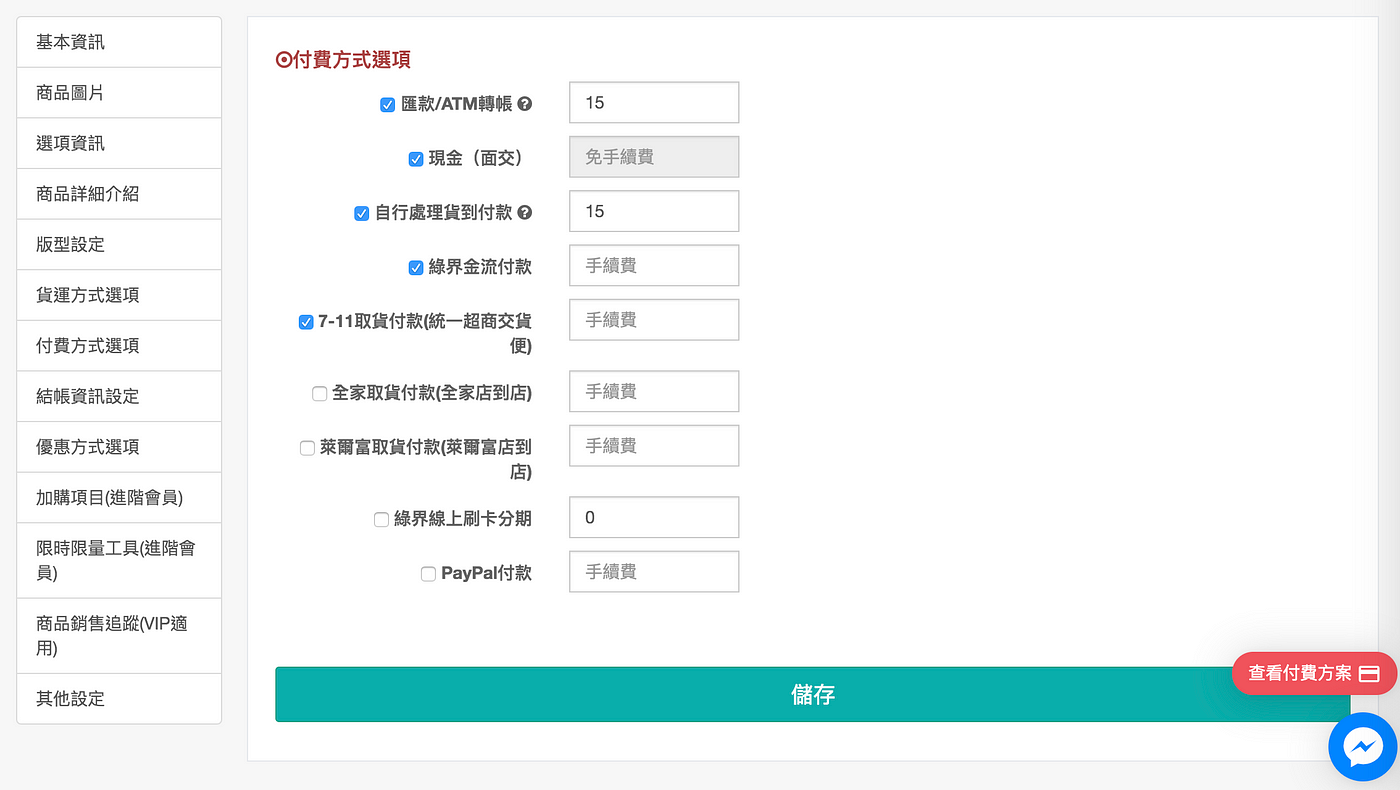The image size is (1400, 790).
Task: Go to 商品圖片 section
Action: click(x=119, y=93)
